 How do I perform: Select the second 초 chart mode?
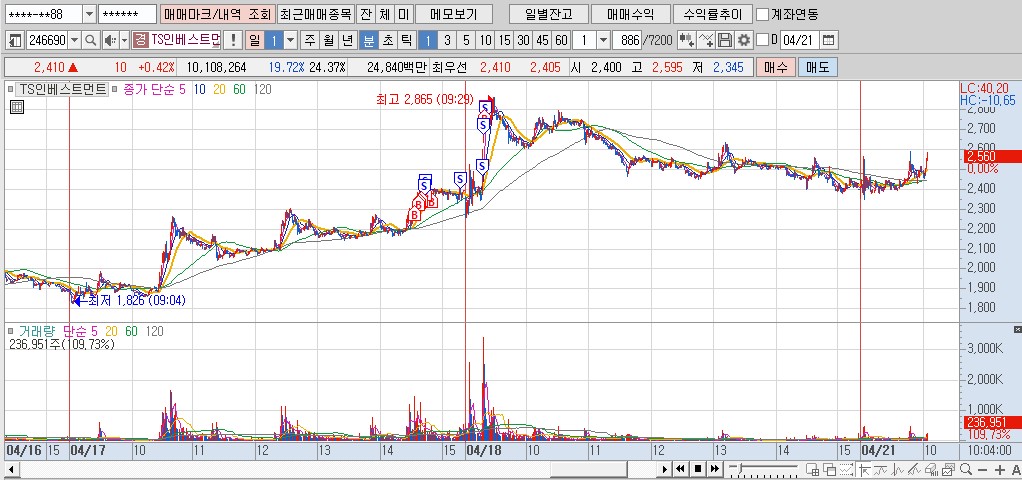387,40
